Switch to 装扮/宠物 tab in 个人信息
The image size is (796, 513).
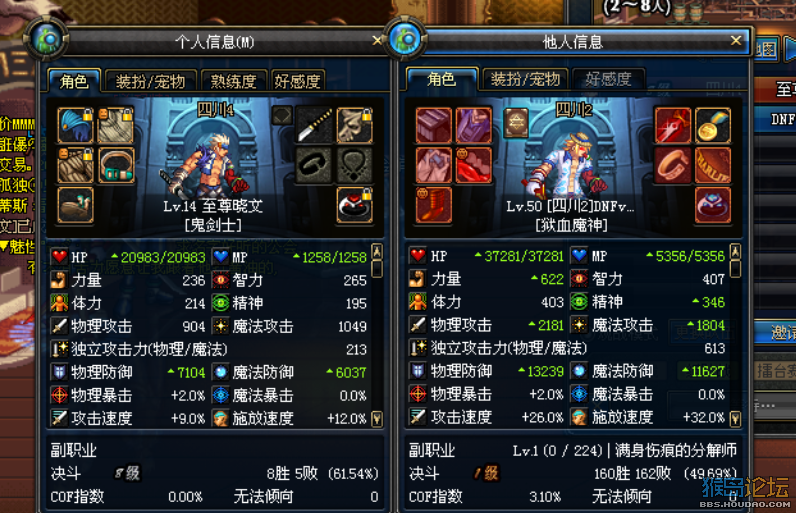[x=150, y=81]
